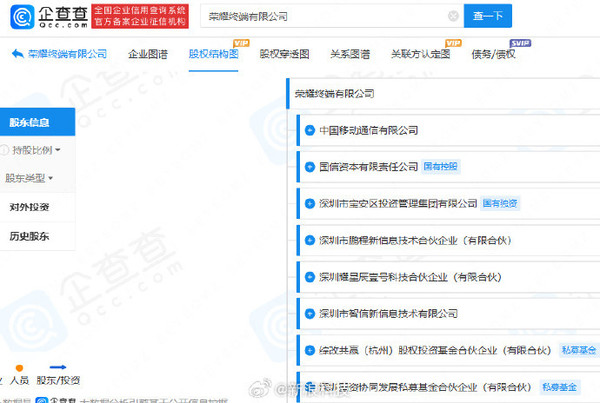Image resolution: width=600 pixels, height=403 pixels.
Task: Expand the 国信资本有限责任公司 shareholder node
Action: pos(311,167)
